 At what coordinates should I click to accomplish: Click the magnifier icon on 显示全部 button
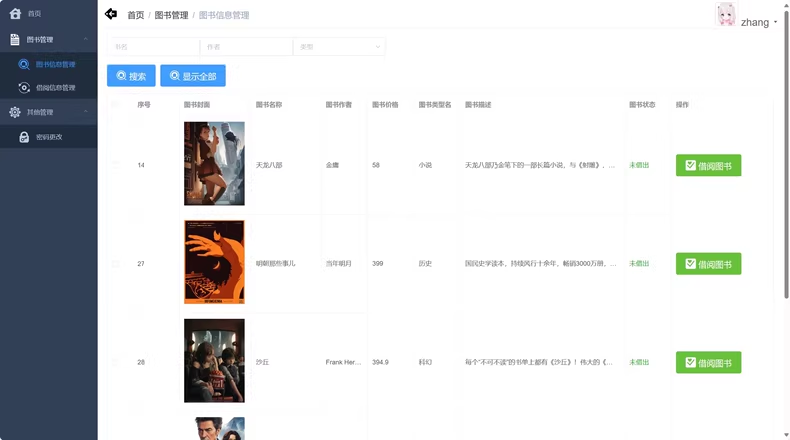coord(174,76)
